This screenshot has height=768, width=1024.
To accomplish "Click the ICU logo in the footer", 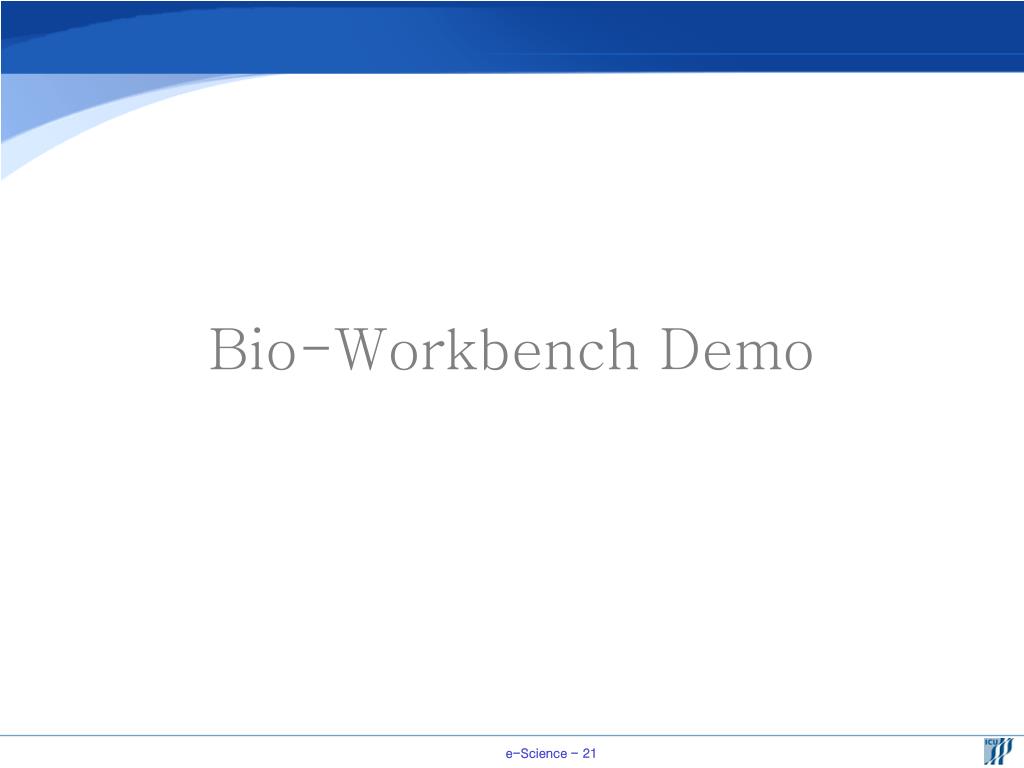I will coord(999,751).
